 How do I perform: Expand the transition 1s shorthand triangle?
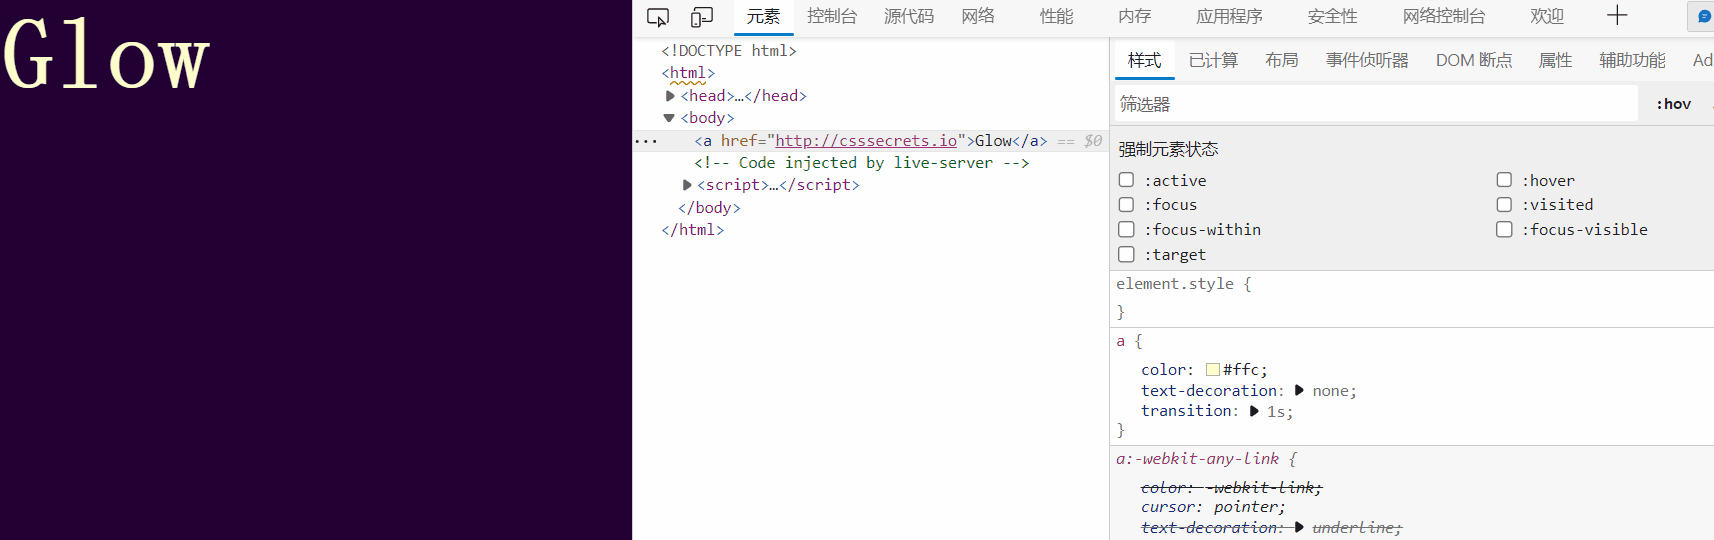click(1254, 411)
